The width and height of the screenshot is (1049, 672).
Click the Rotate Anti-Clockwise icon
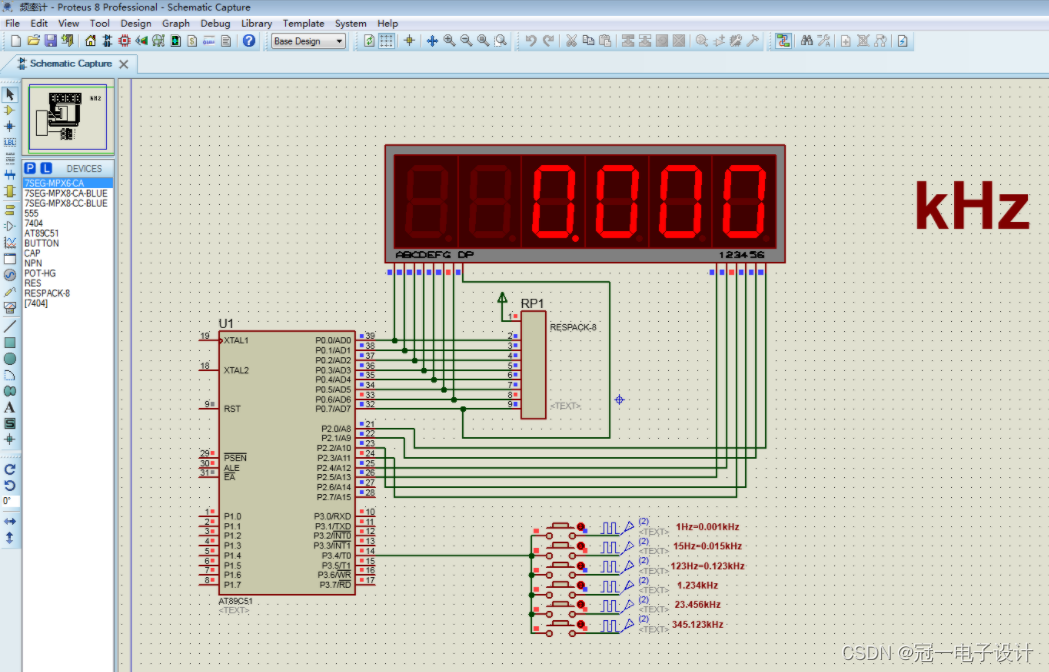click(x=10, y=485)
